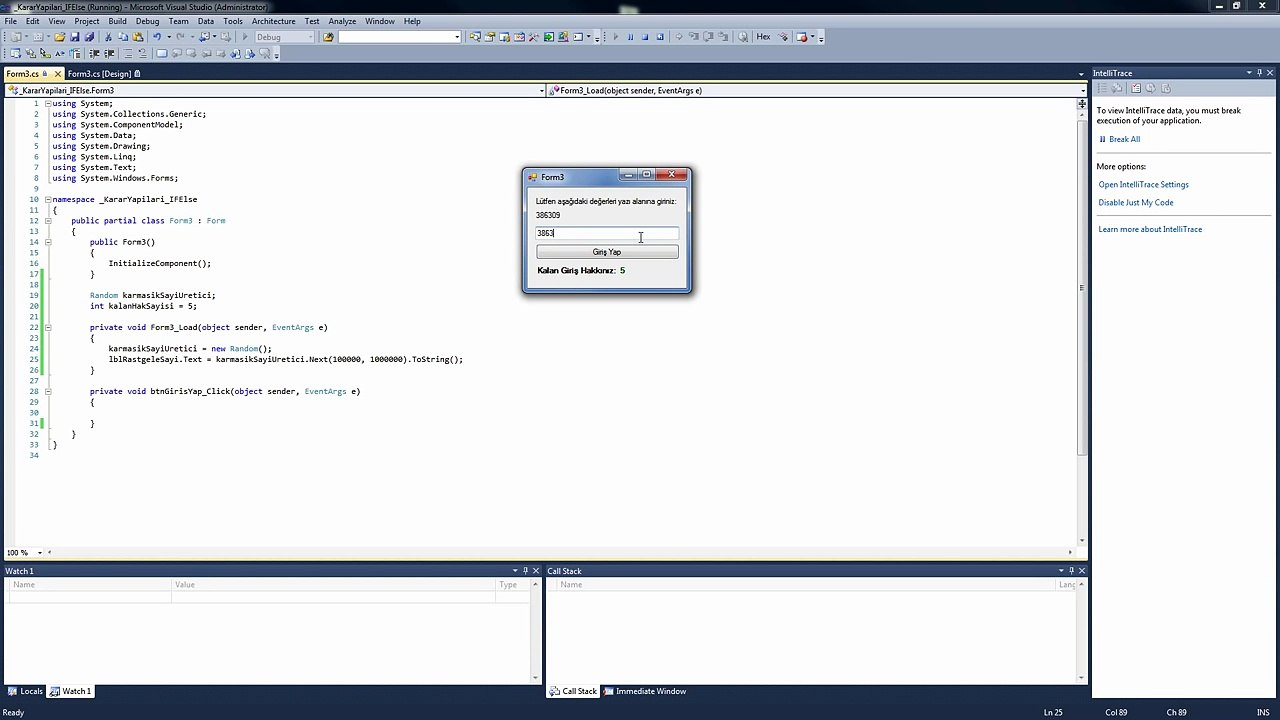Click the Cut scissors icon

point(109,37)
